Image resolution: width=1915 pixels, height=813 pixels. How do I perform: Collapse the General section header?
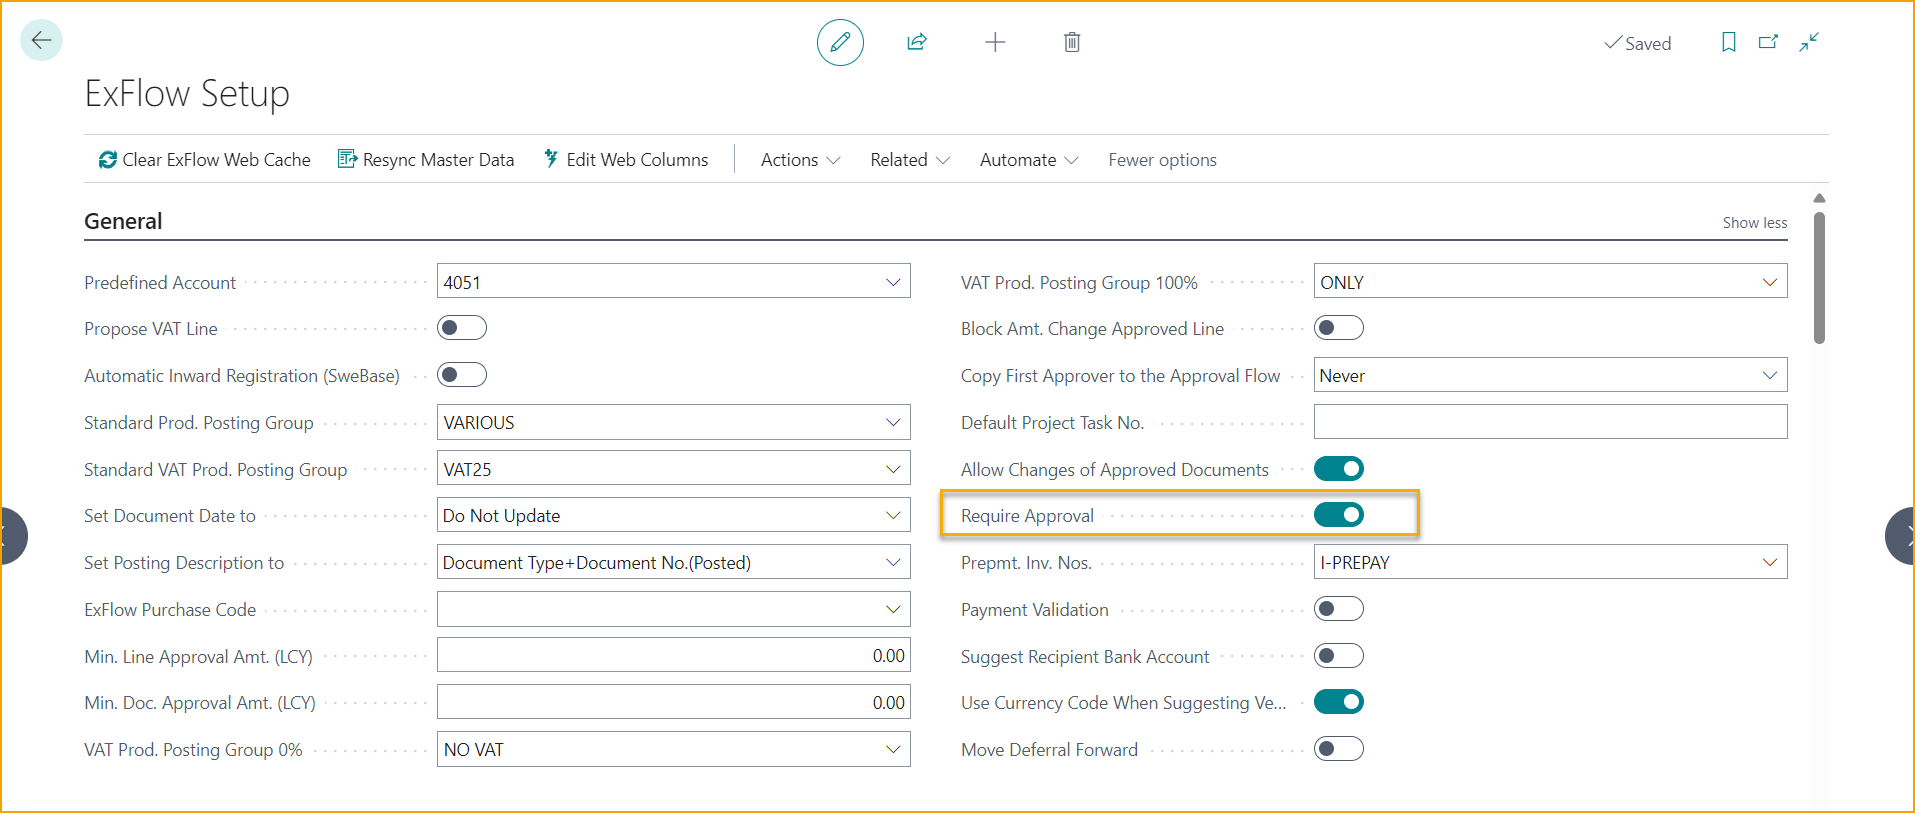click(x=123, y=221)
